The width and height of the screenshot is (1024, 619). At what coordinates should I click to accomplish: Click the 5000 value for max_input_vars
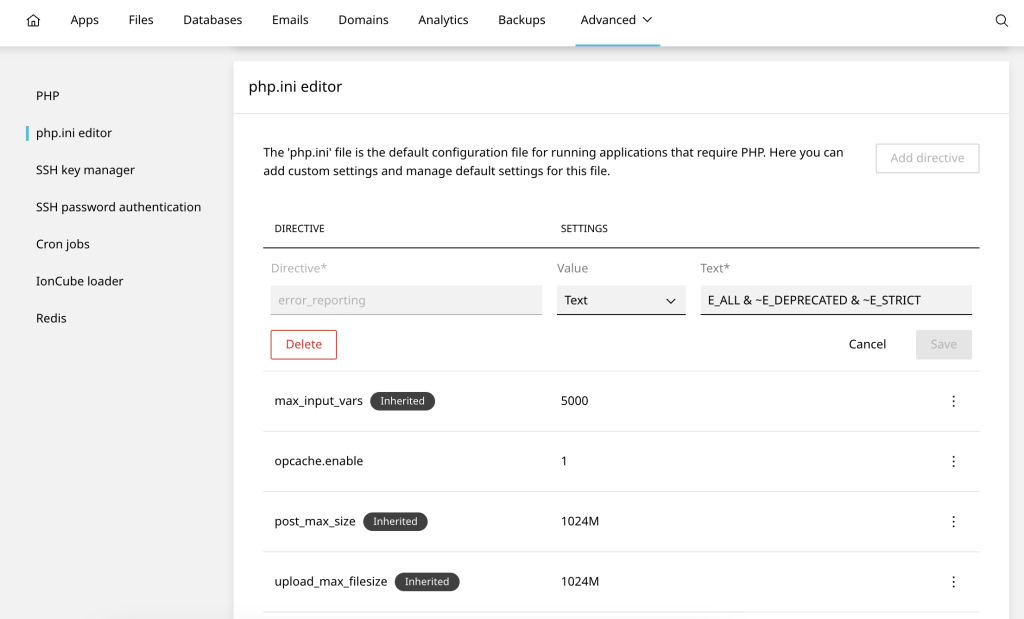pos(575,401)
